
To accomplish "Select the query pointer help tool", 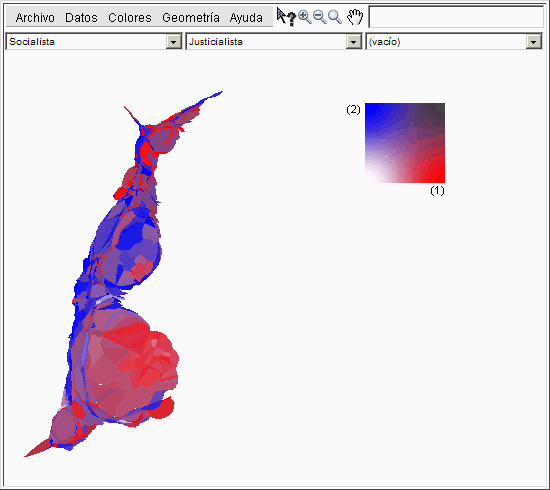I will point(286,17).
